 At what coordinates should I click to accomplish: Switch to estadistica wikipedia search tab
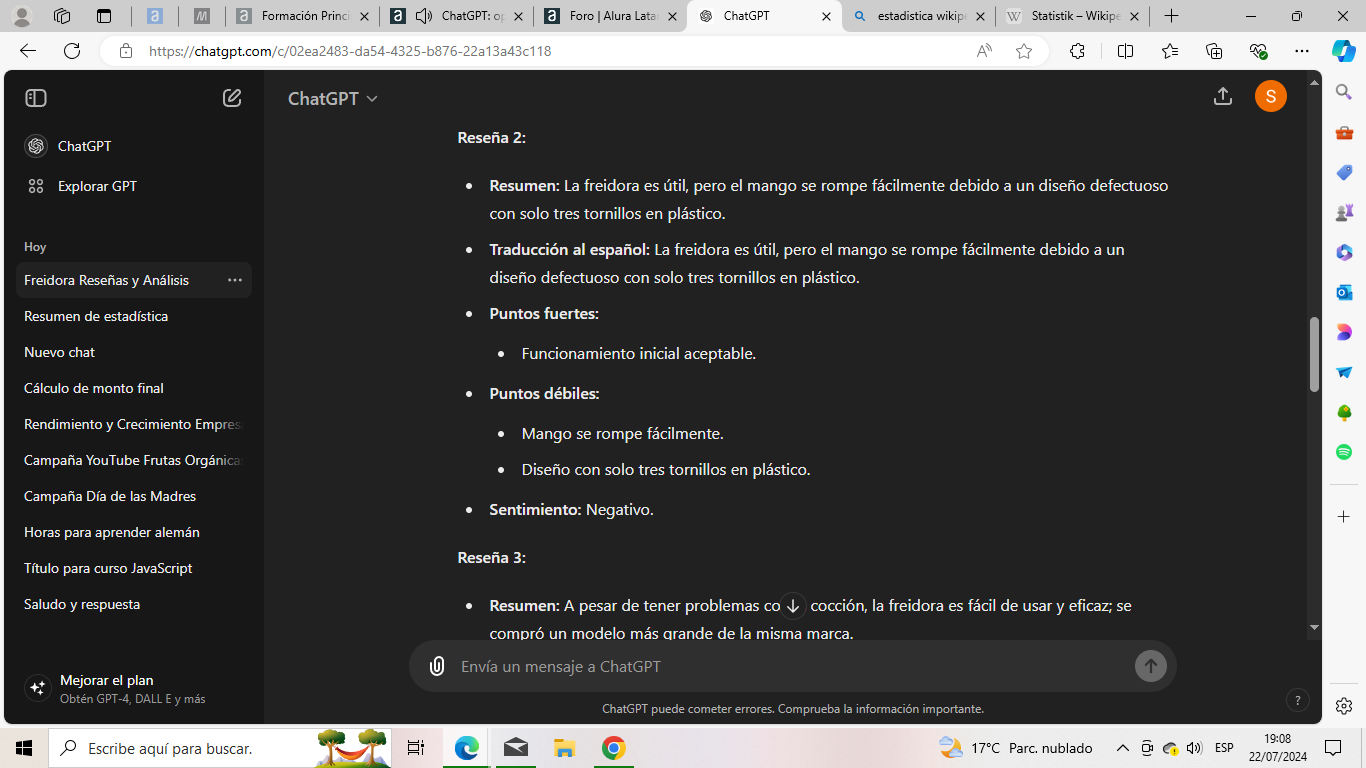point(918,16)
